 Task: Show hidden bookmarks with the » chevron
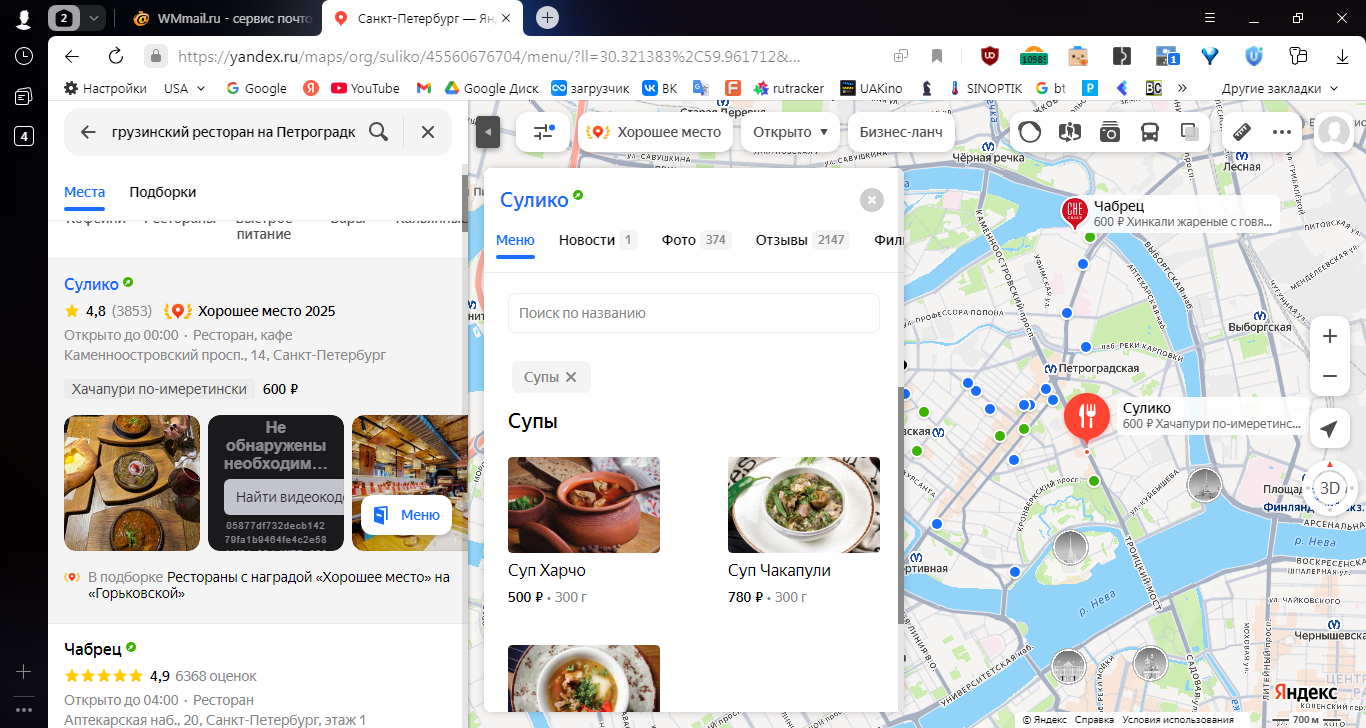click(1182, 88)
